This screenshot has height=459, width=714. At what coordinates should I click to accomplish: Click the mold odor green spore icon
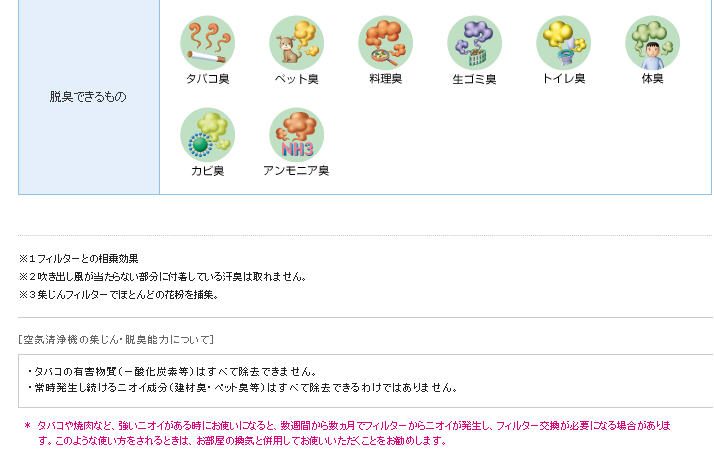click(x=208, y=135)
